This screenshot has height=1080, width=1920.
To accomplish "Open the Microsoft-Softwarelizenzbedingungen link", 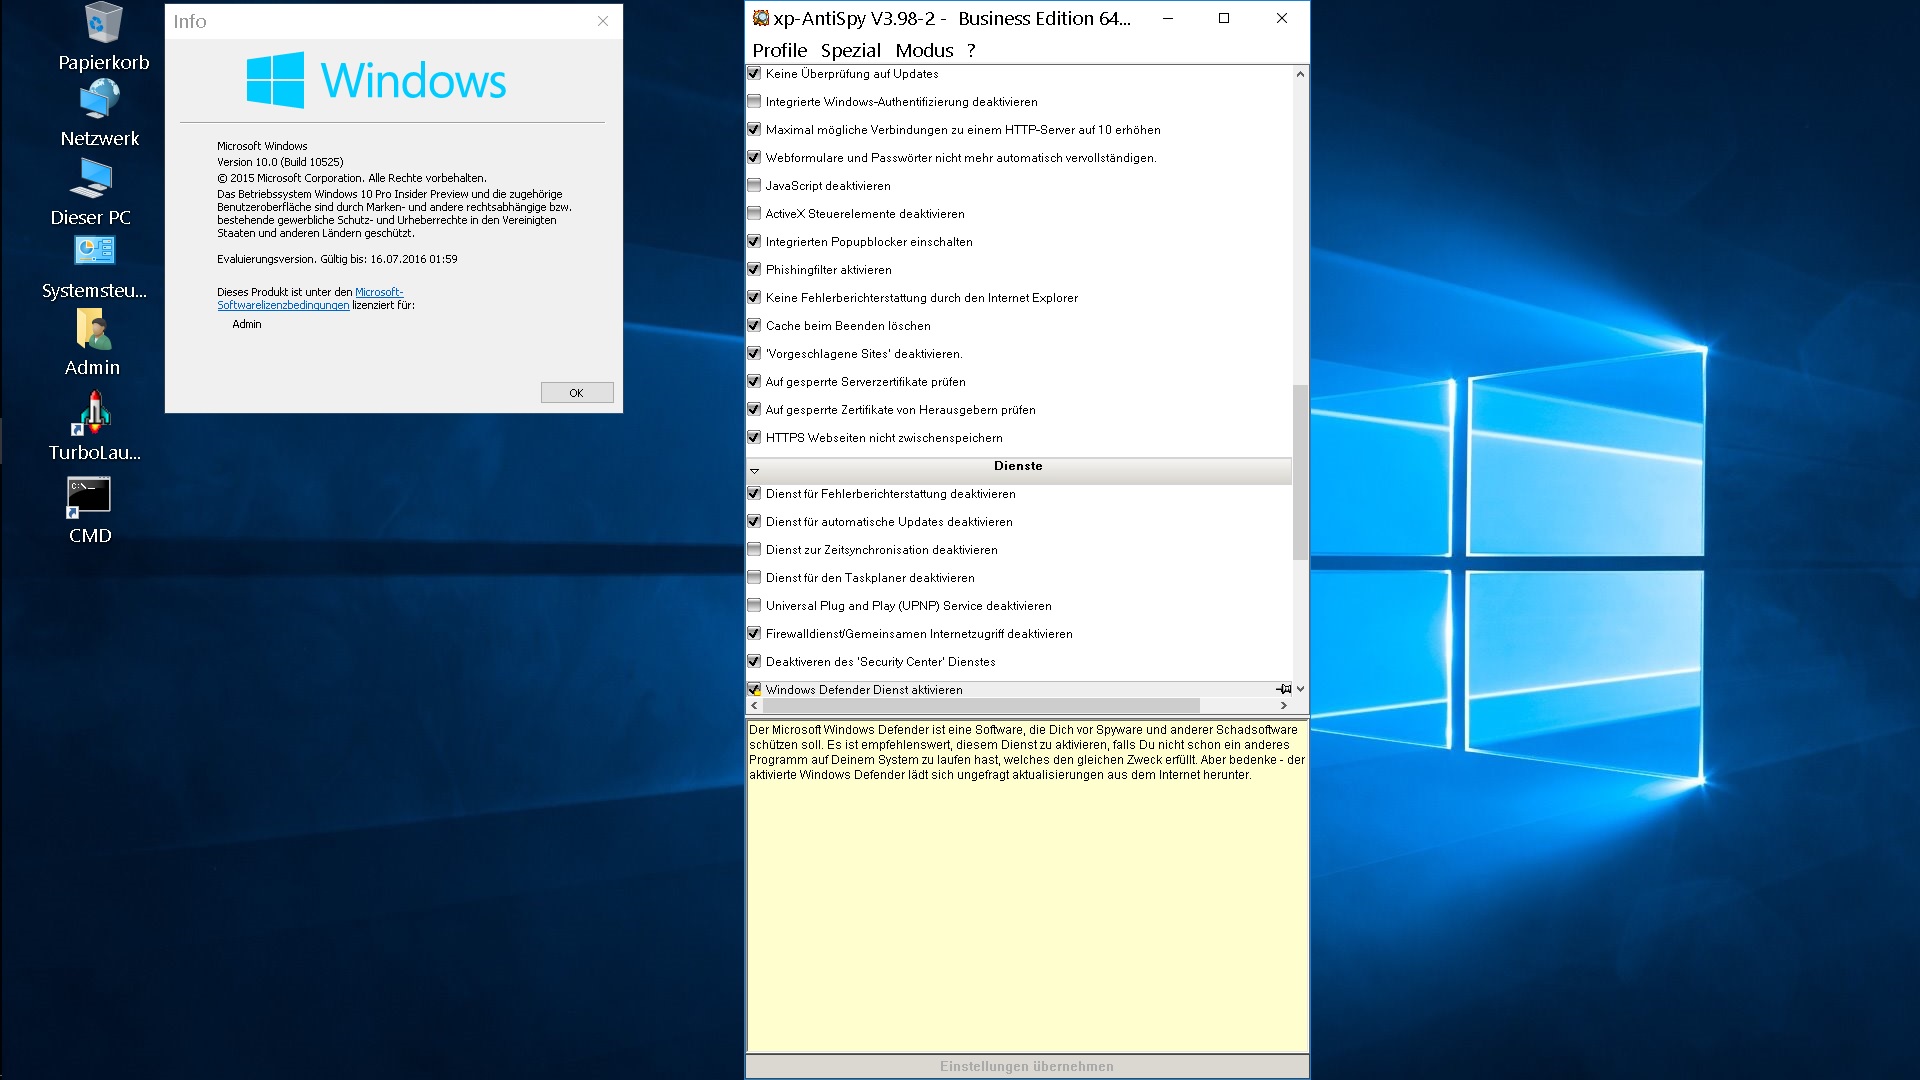I will 283,305.
